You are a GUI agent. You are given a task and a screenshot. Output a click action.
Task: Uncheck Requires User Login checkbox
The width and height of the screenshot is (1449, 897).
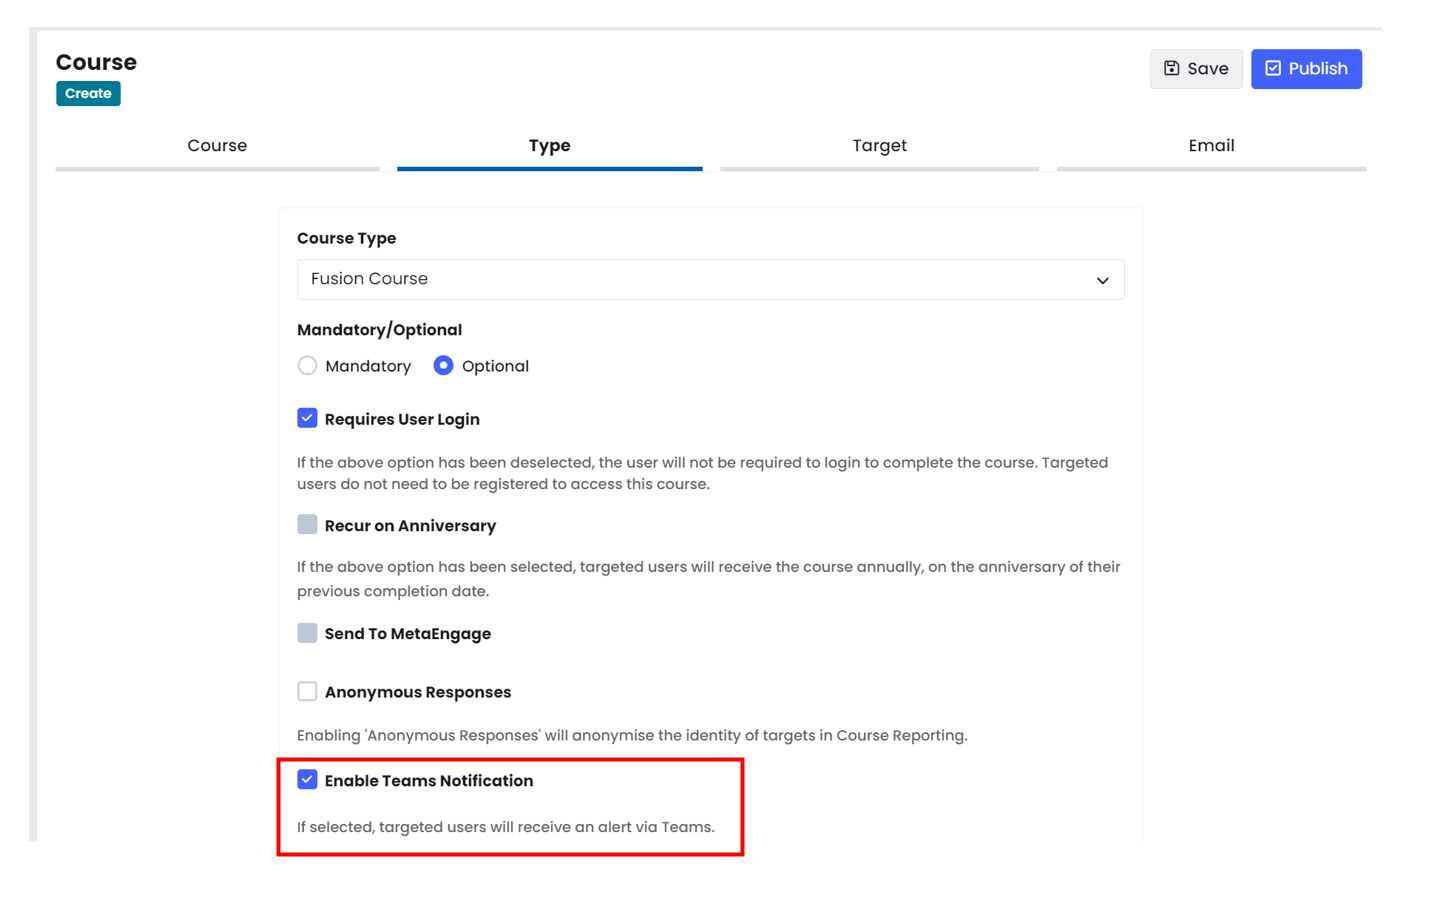(x=307, y=418)
